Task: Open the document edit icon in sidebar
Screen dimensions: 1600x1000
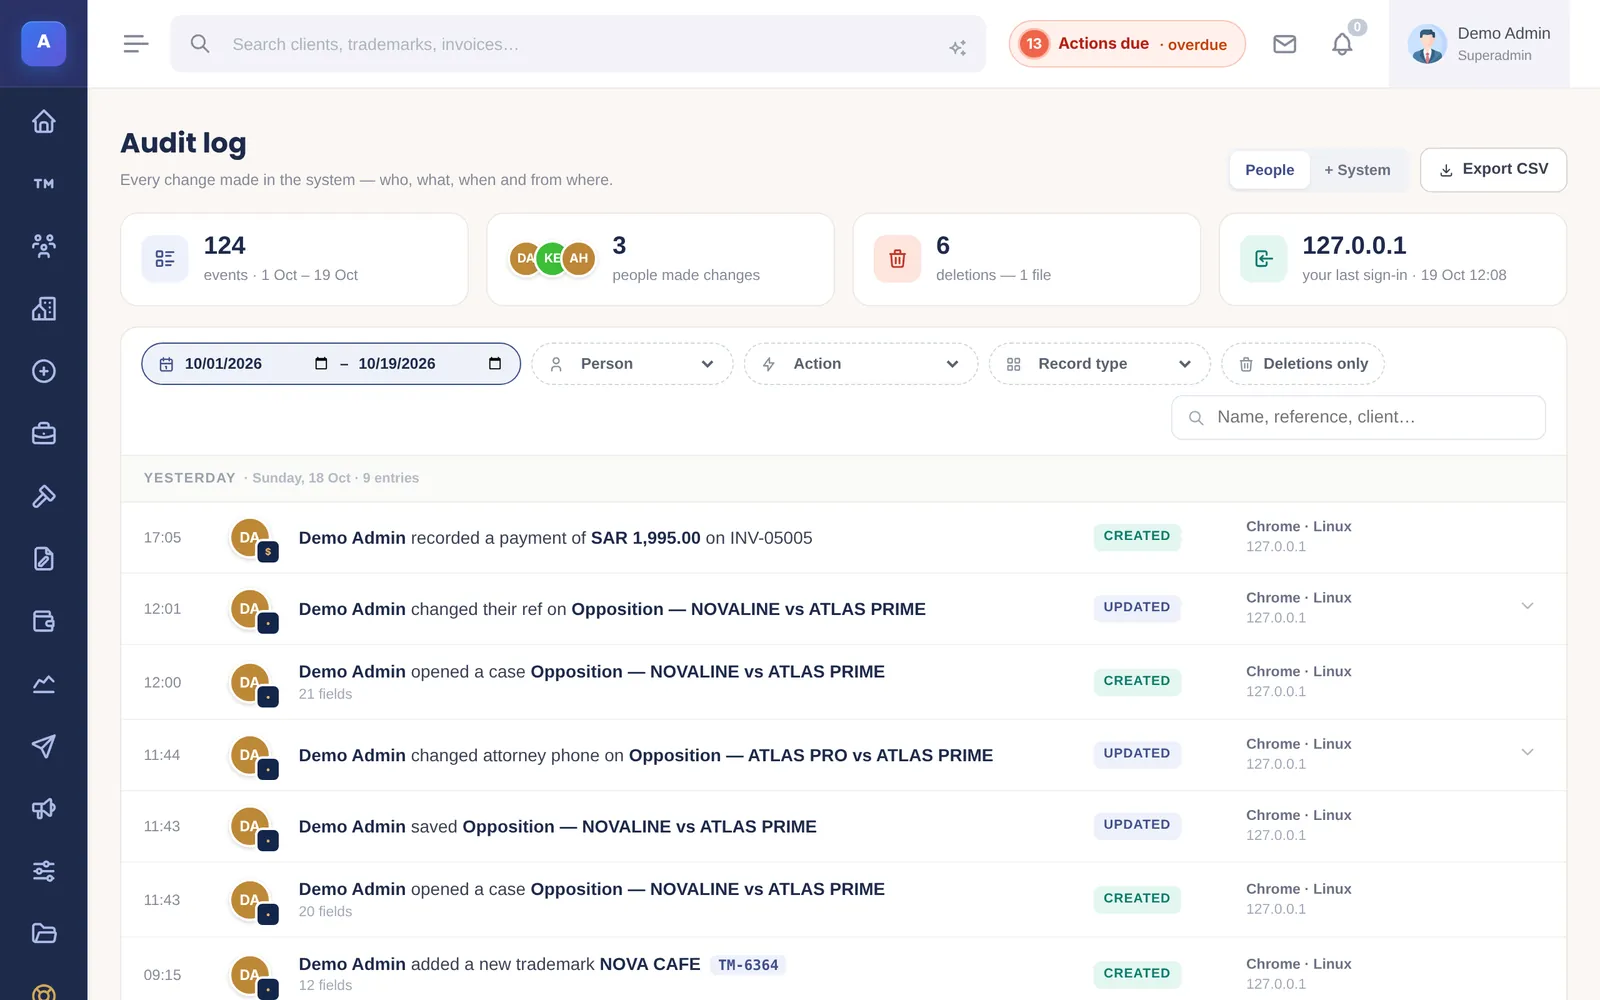Action: point(43,559)
